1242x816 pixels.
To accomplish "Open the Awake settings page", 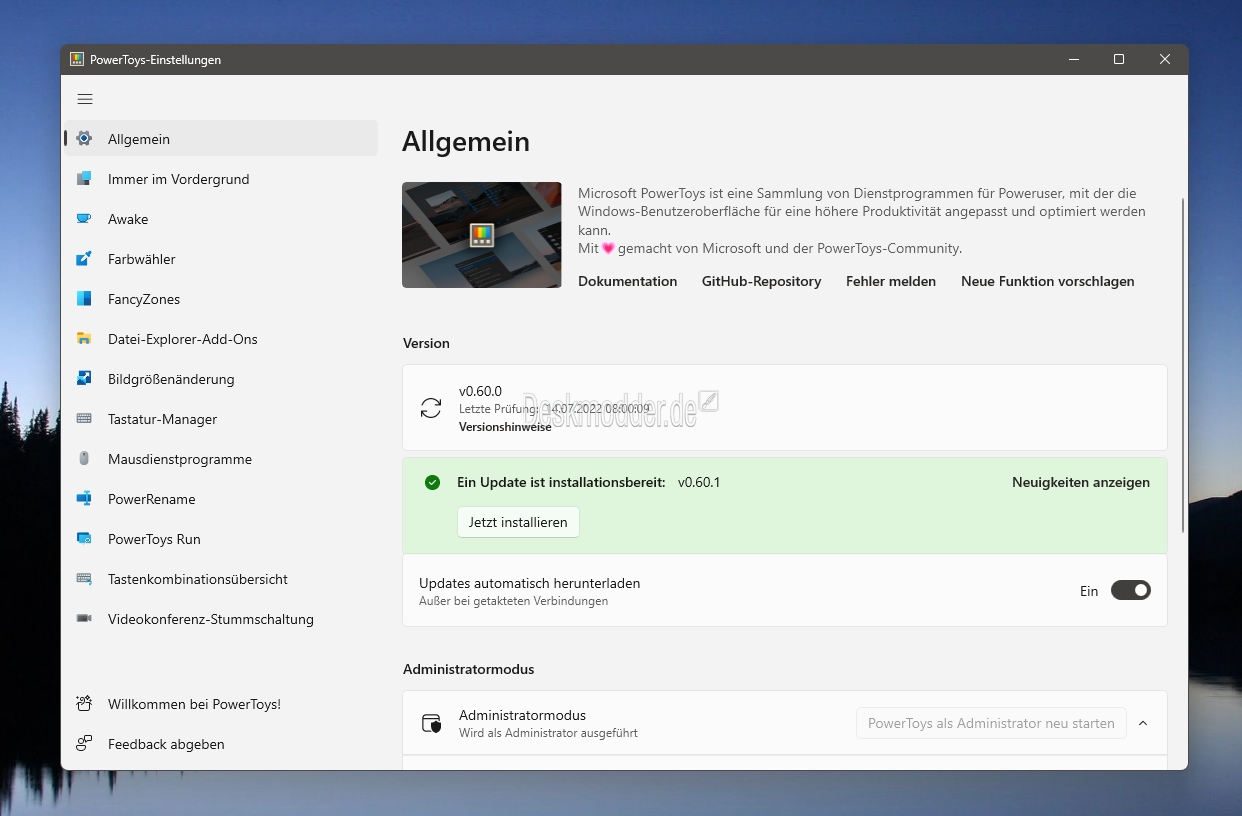I will [221, 219].
